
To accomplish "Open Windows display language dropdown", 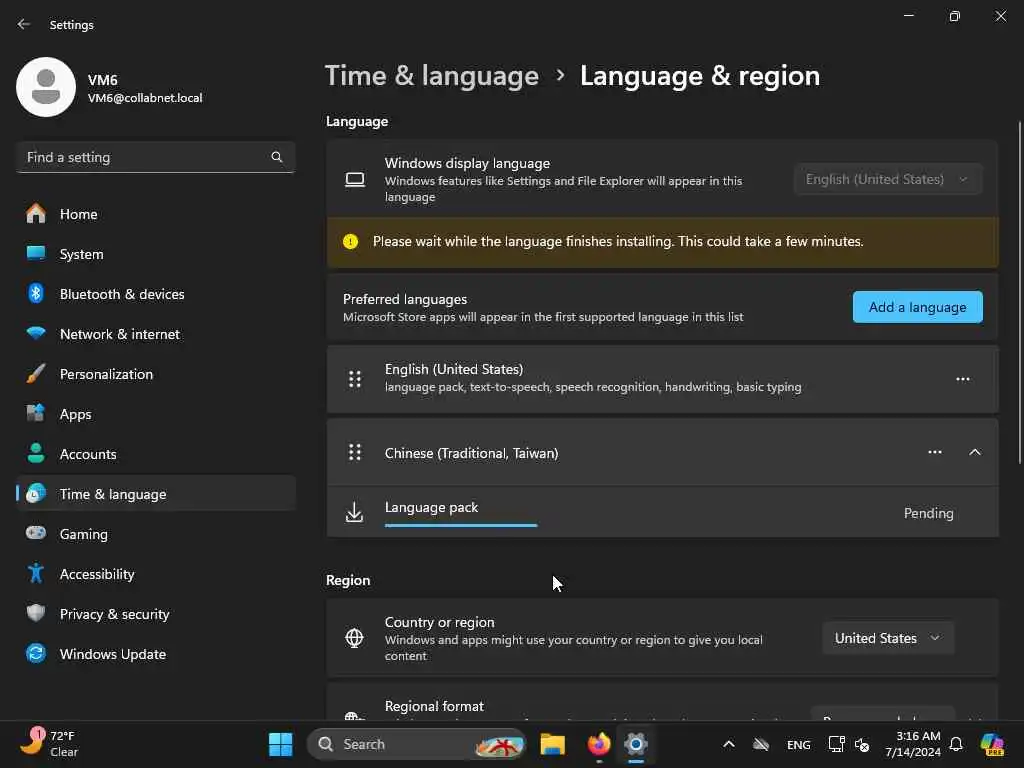I will (888, 179).
